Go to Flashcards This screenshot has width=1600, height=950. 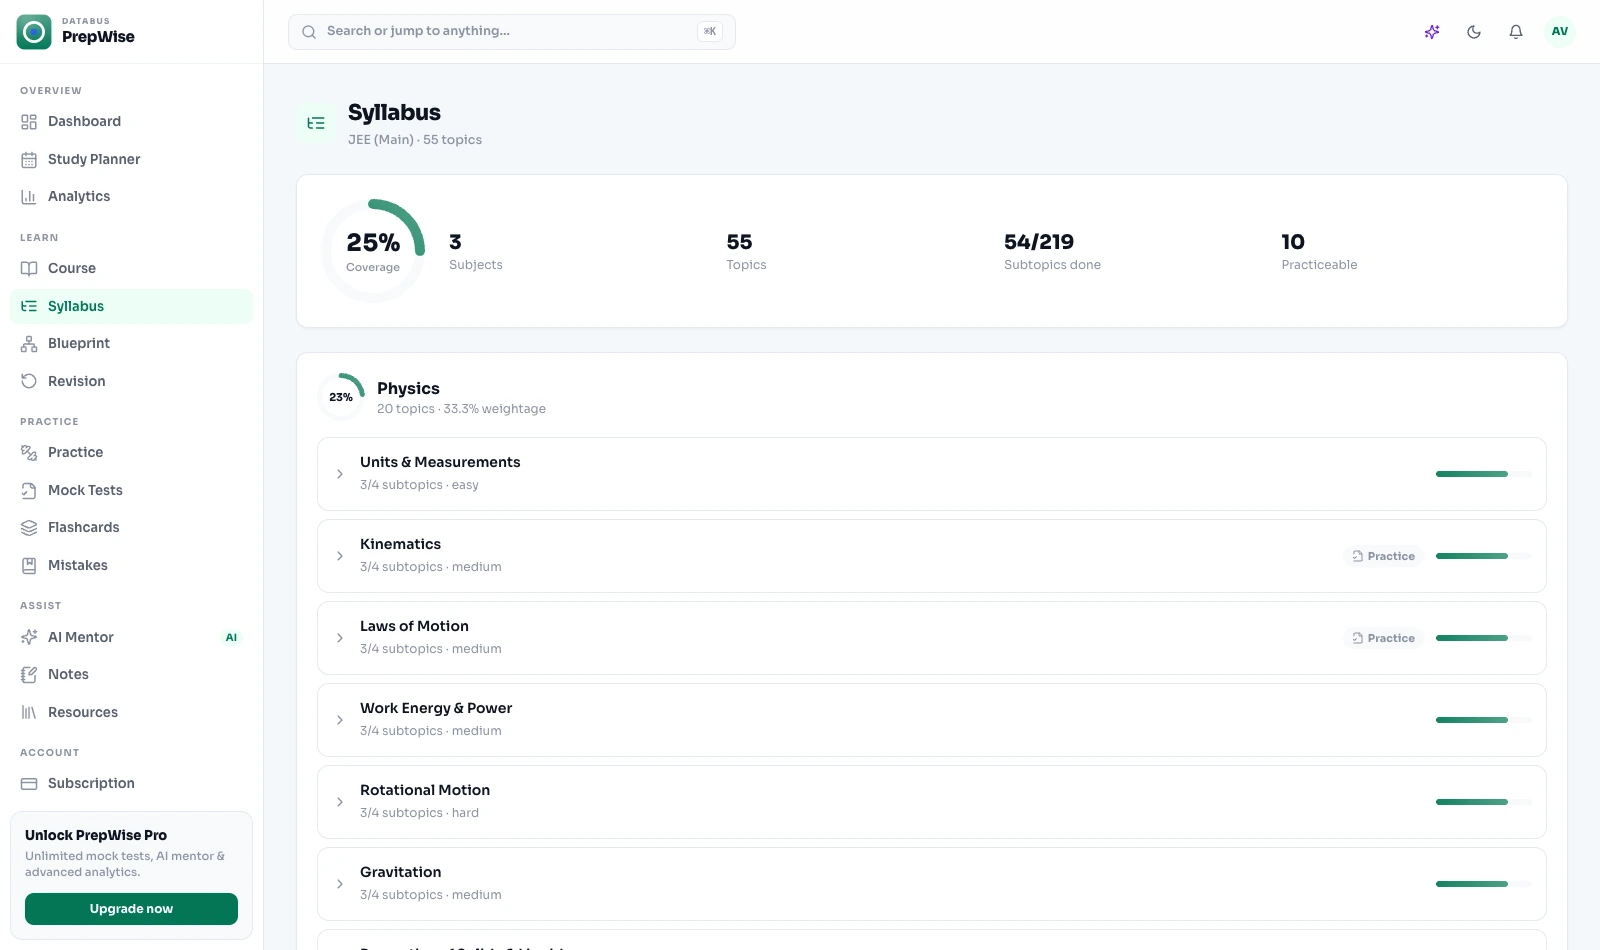point(131,528)
